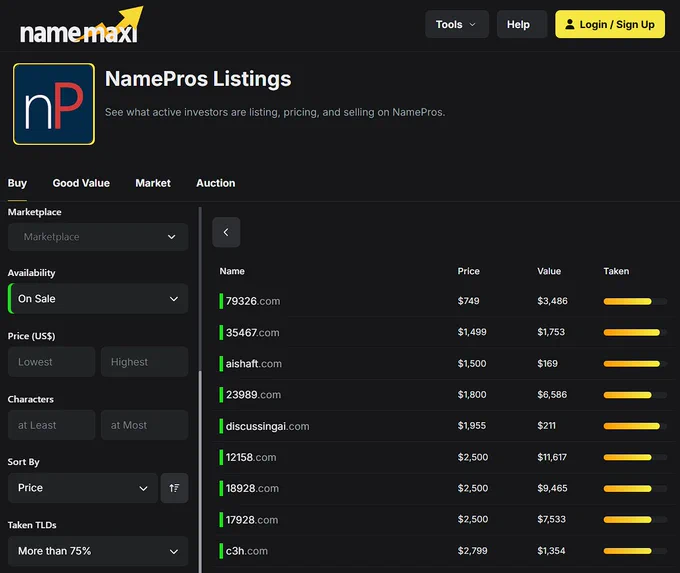Click the $169 value of aishaft.com
Screen dimensions: 680x573
pos(547,363)
